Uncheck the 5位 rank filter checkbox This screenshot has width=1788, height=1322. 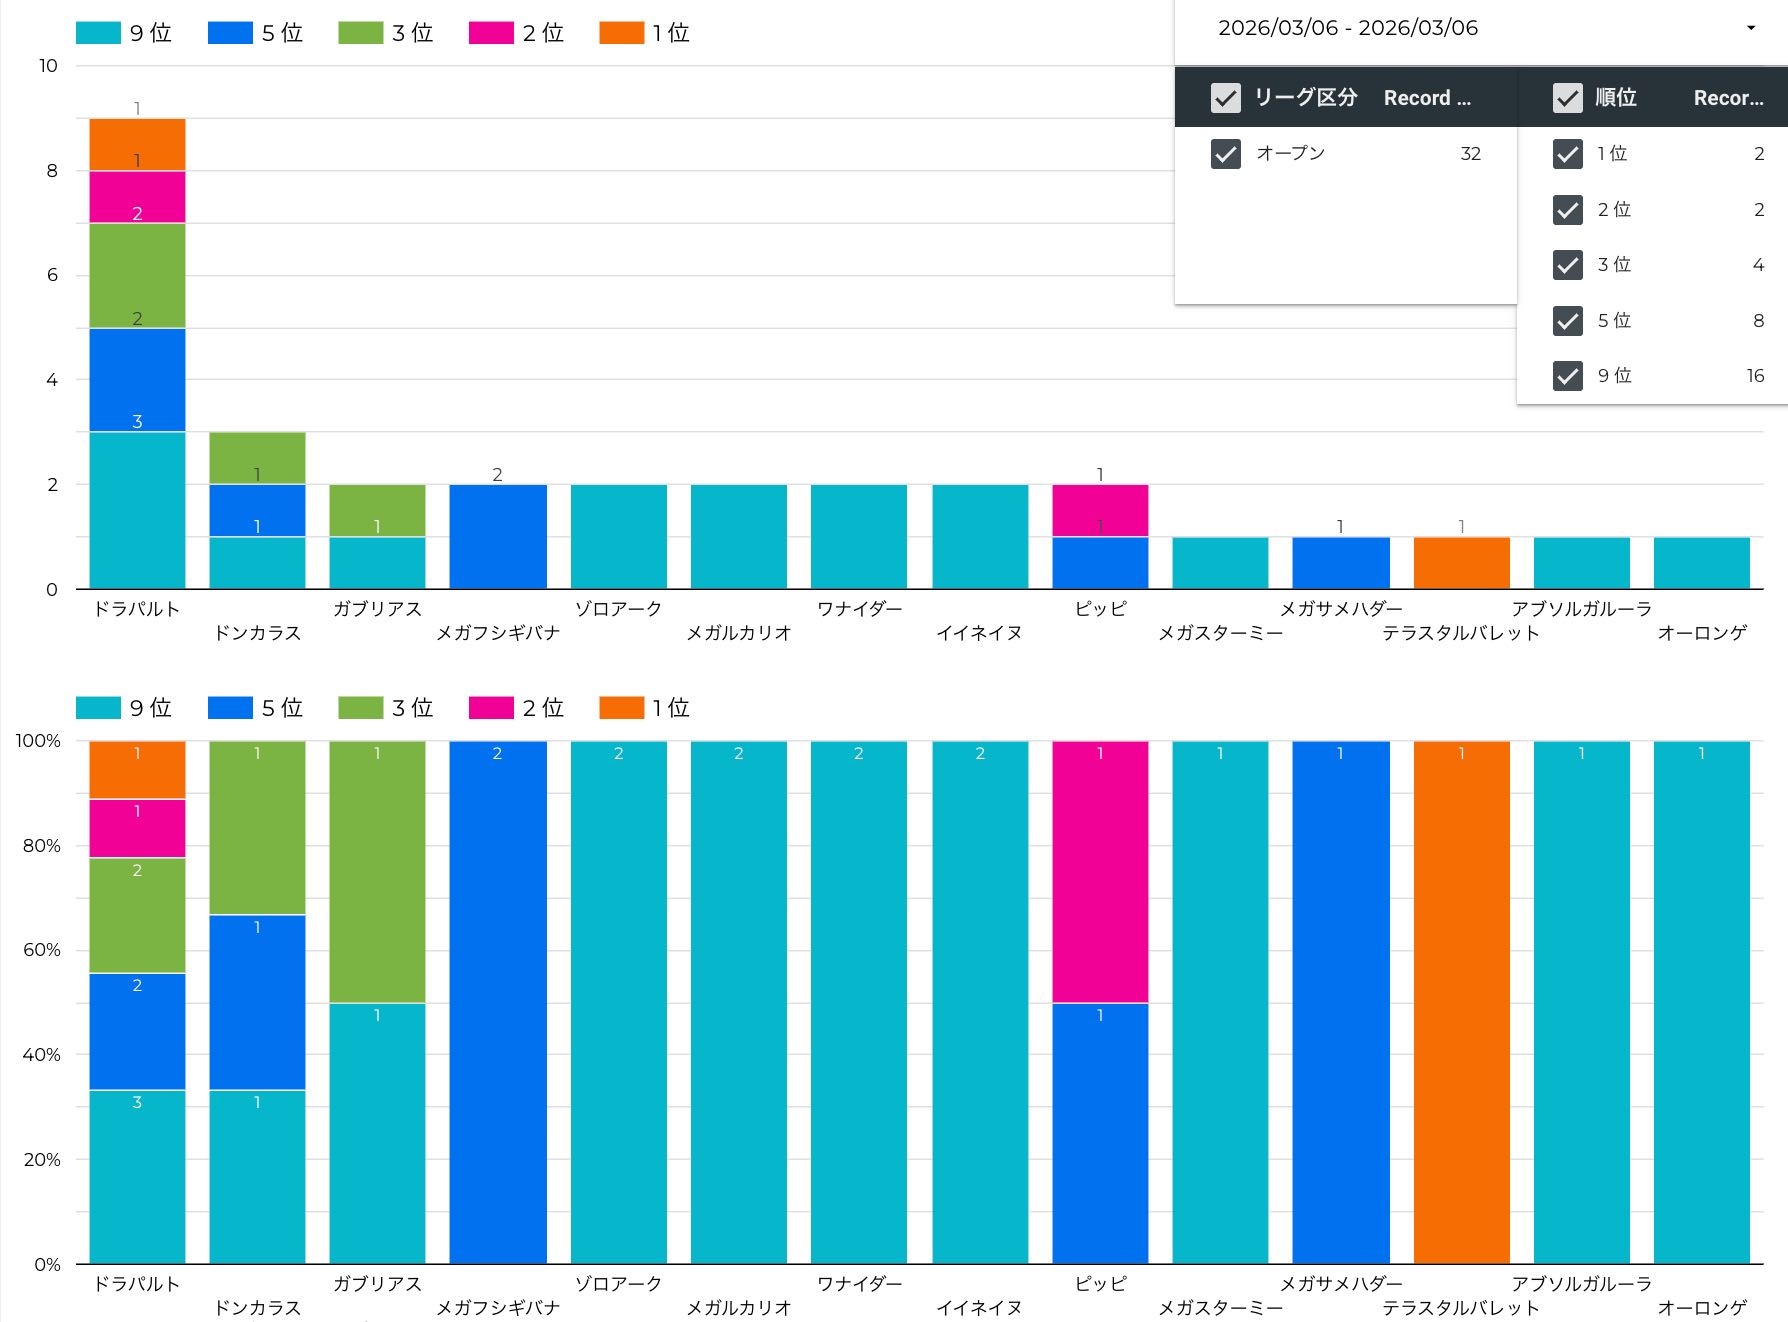coord(1567,321)
